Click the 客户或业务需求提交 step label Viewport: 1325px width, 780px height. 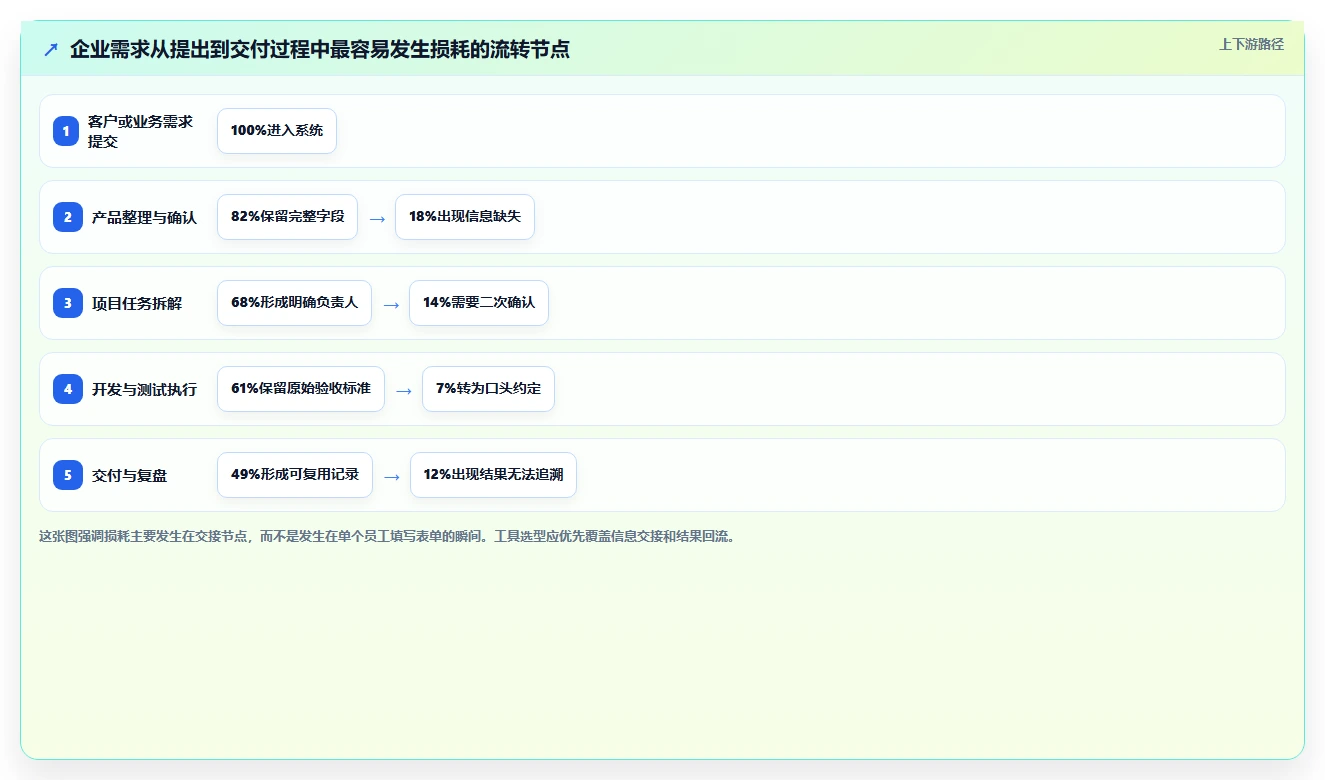click(141, 131)
